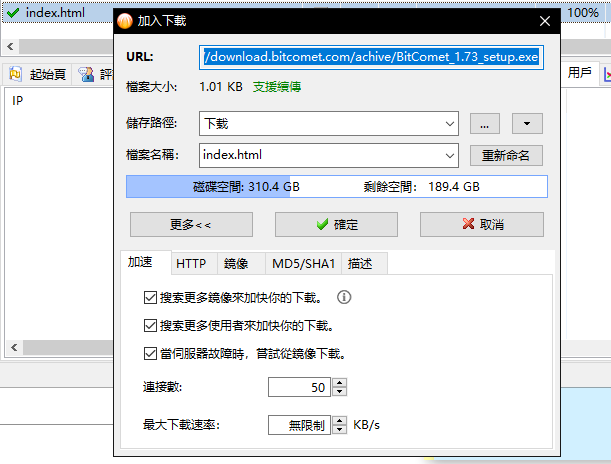The width and height of the screenshot is (611, 464).
Task: Click the 重新命名 rename button
Action: click(x=506, y=155)
